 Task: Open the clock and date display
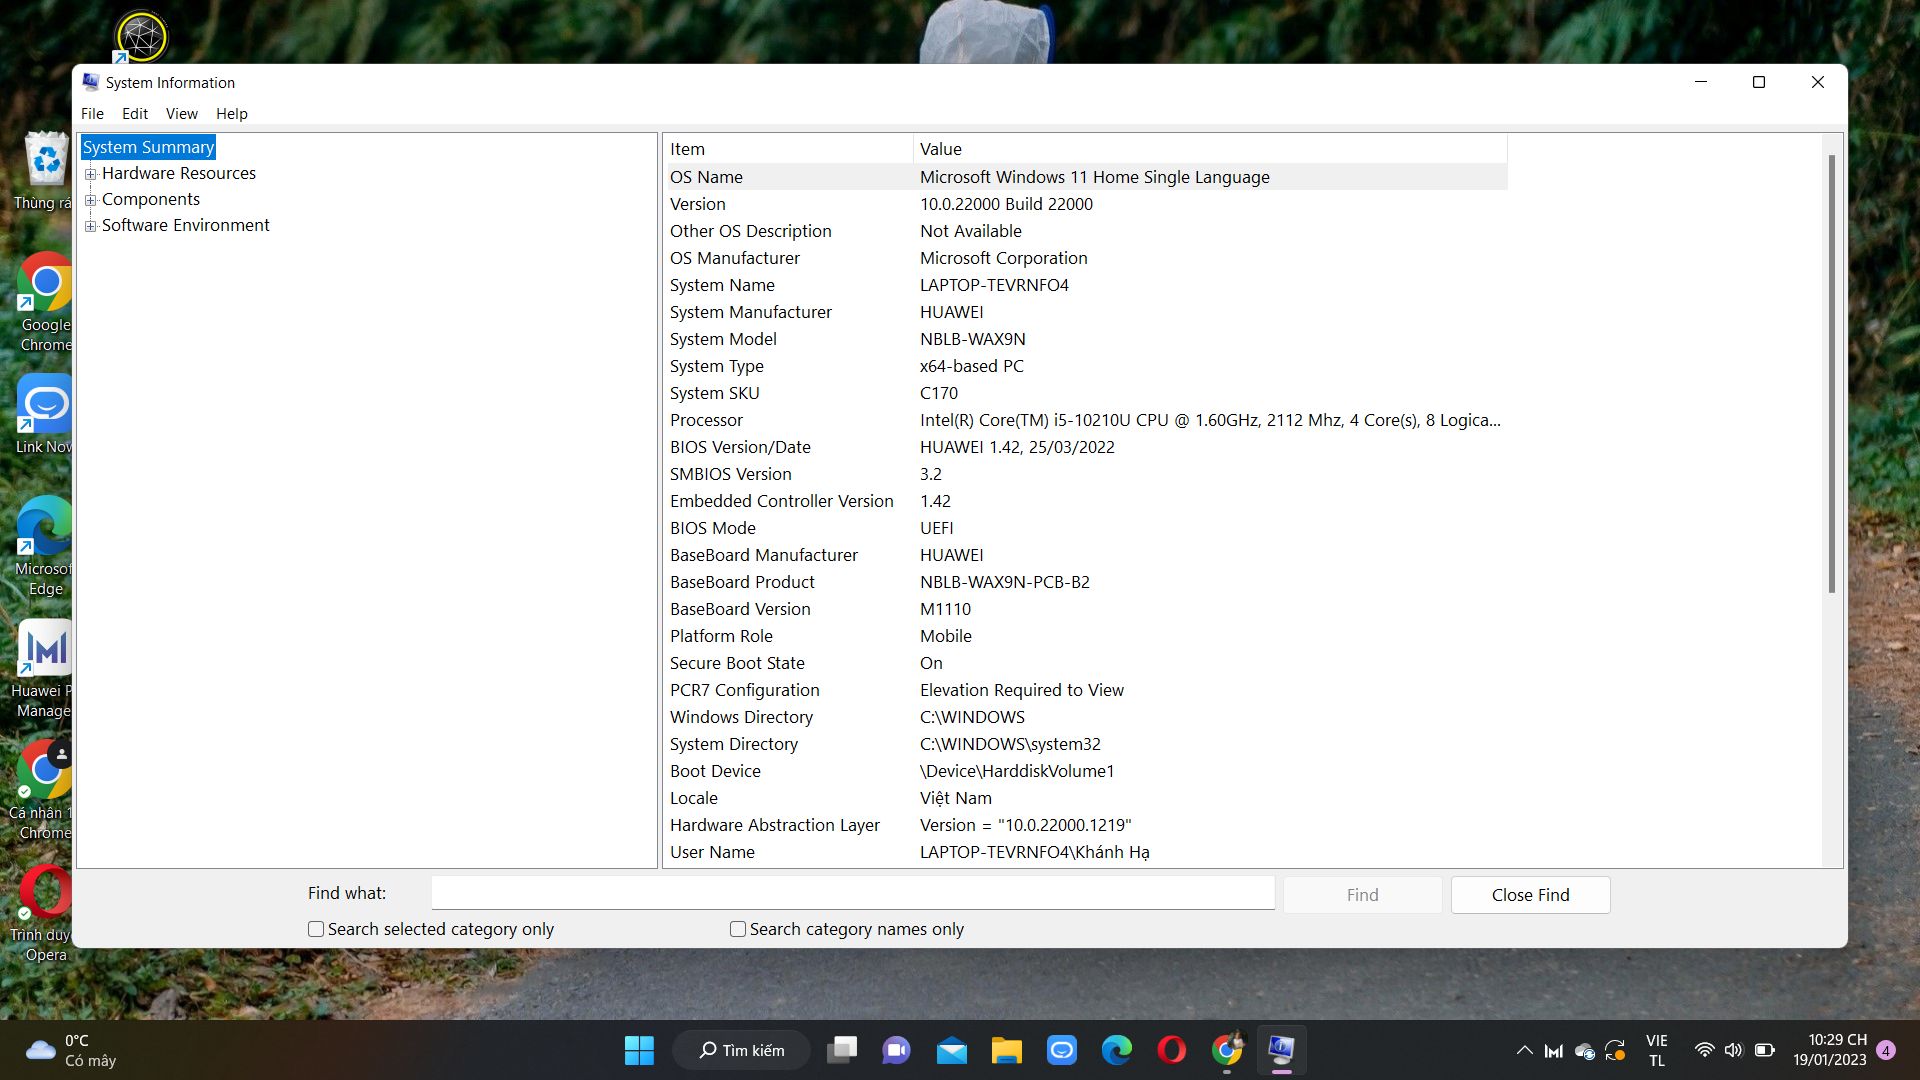pyautogui.click(x=1830, y=1050)
